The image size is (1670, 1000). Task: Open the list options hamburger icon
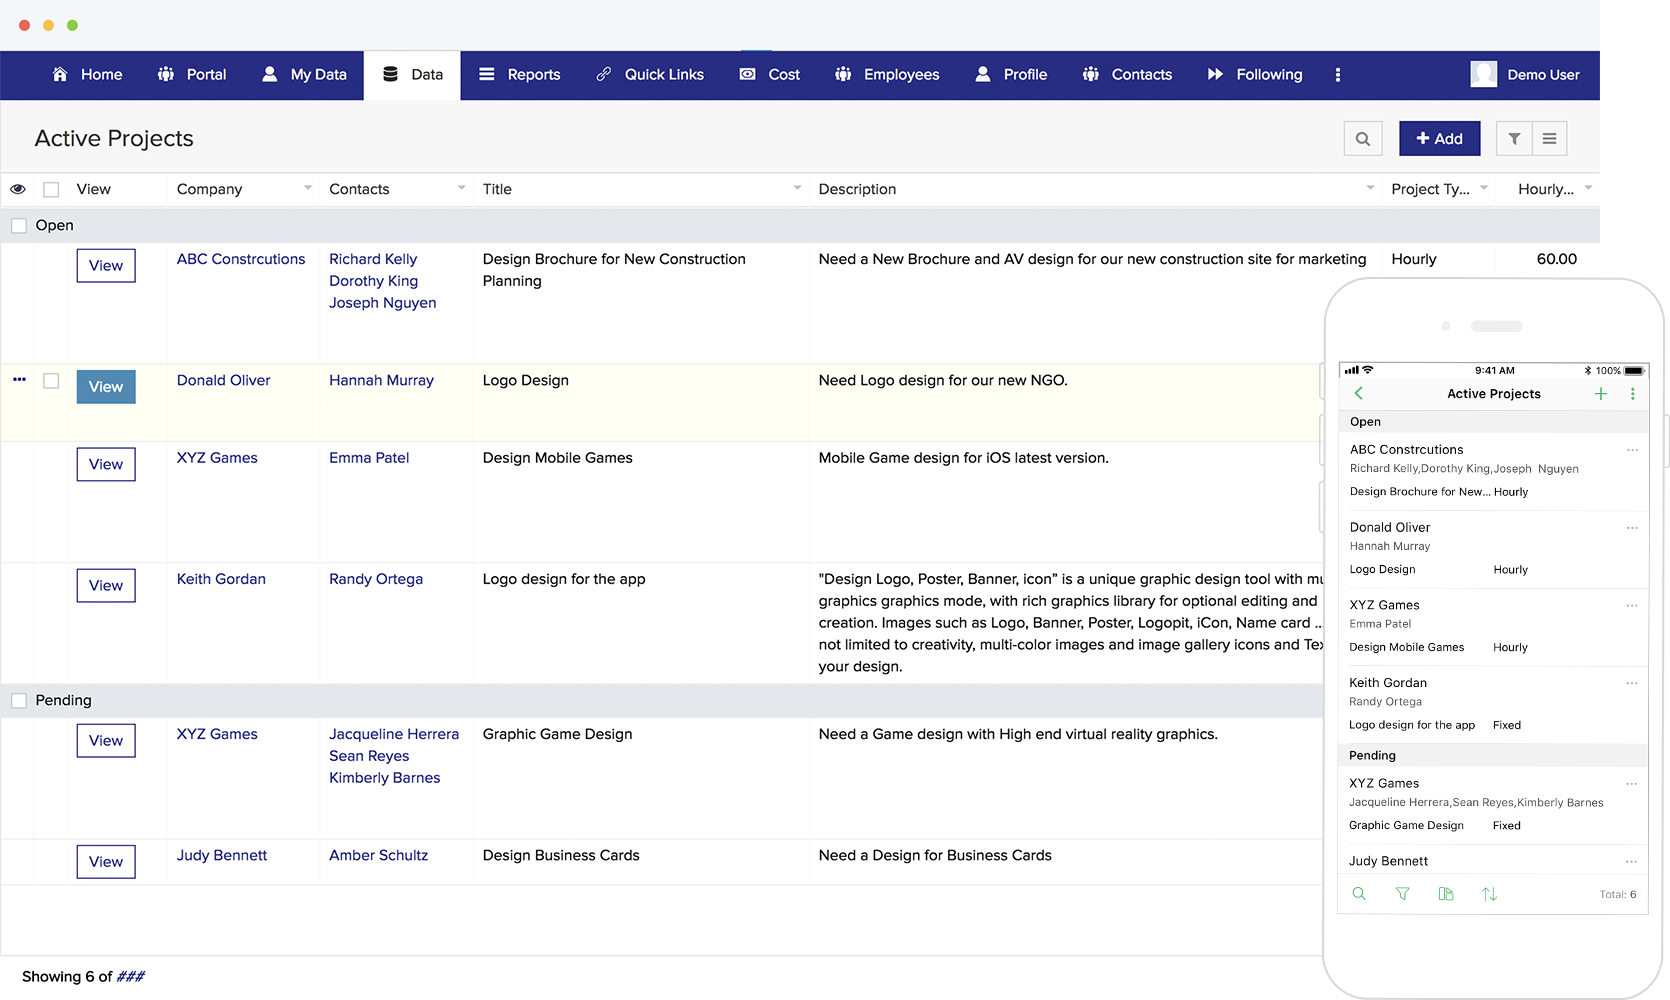[x=1549, y=139]
